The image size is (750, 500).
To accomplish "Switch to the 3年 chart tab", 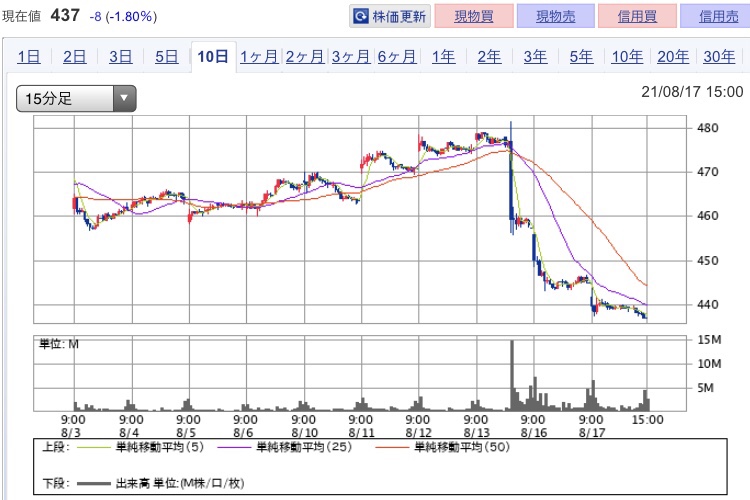I will pyautogui.click(x=535, y=57).
